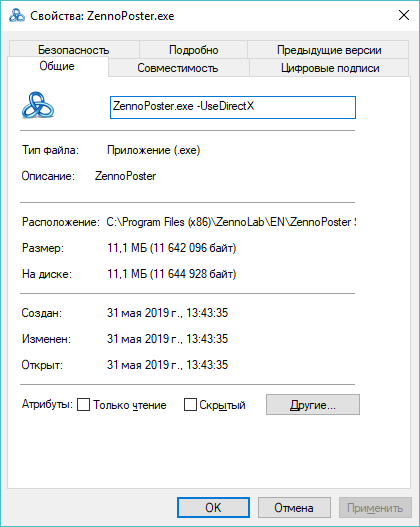The width and height of the screenshot is (420, 527).
Task: Open the Предыдущие версии tab
Action: click(329, 50)
